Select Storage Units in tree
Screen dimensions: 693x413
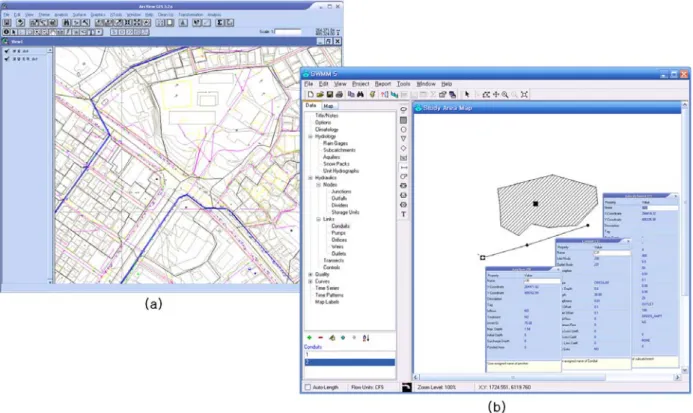[x=346, y=212]
